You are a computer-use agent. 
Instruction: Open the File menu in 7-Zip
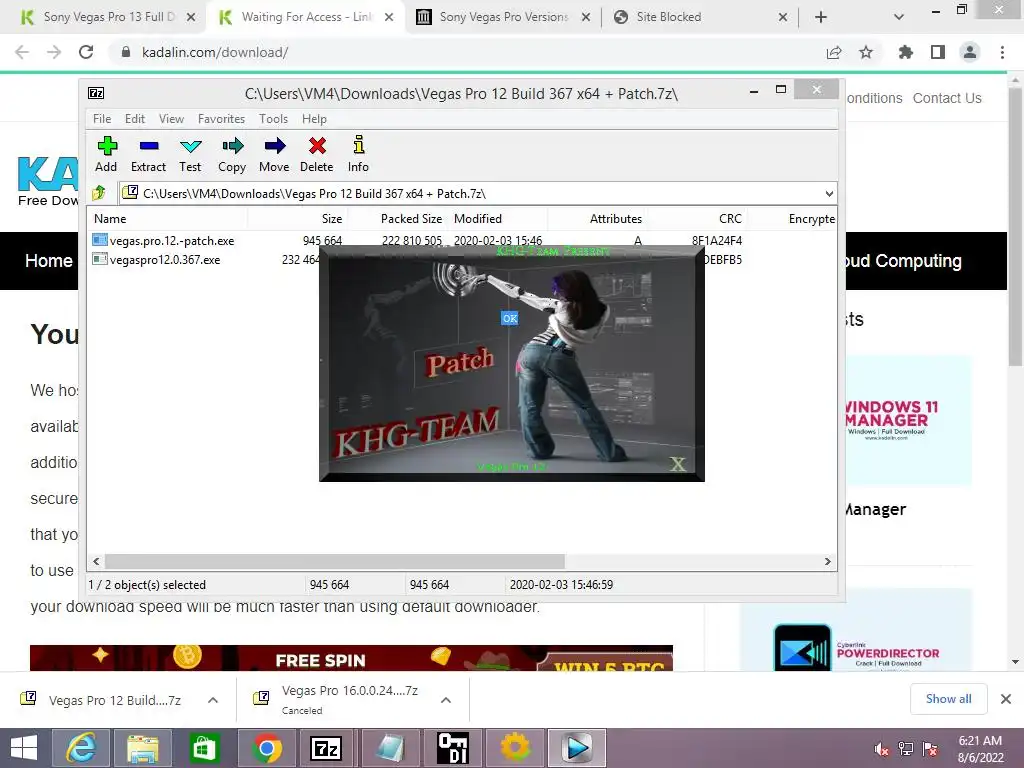102,119
